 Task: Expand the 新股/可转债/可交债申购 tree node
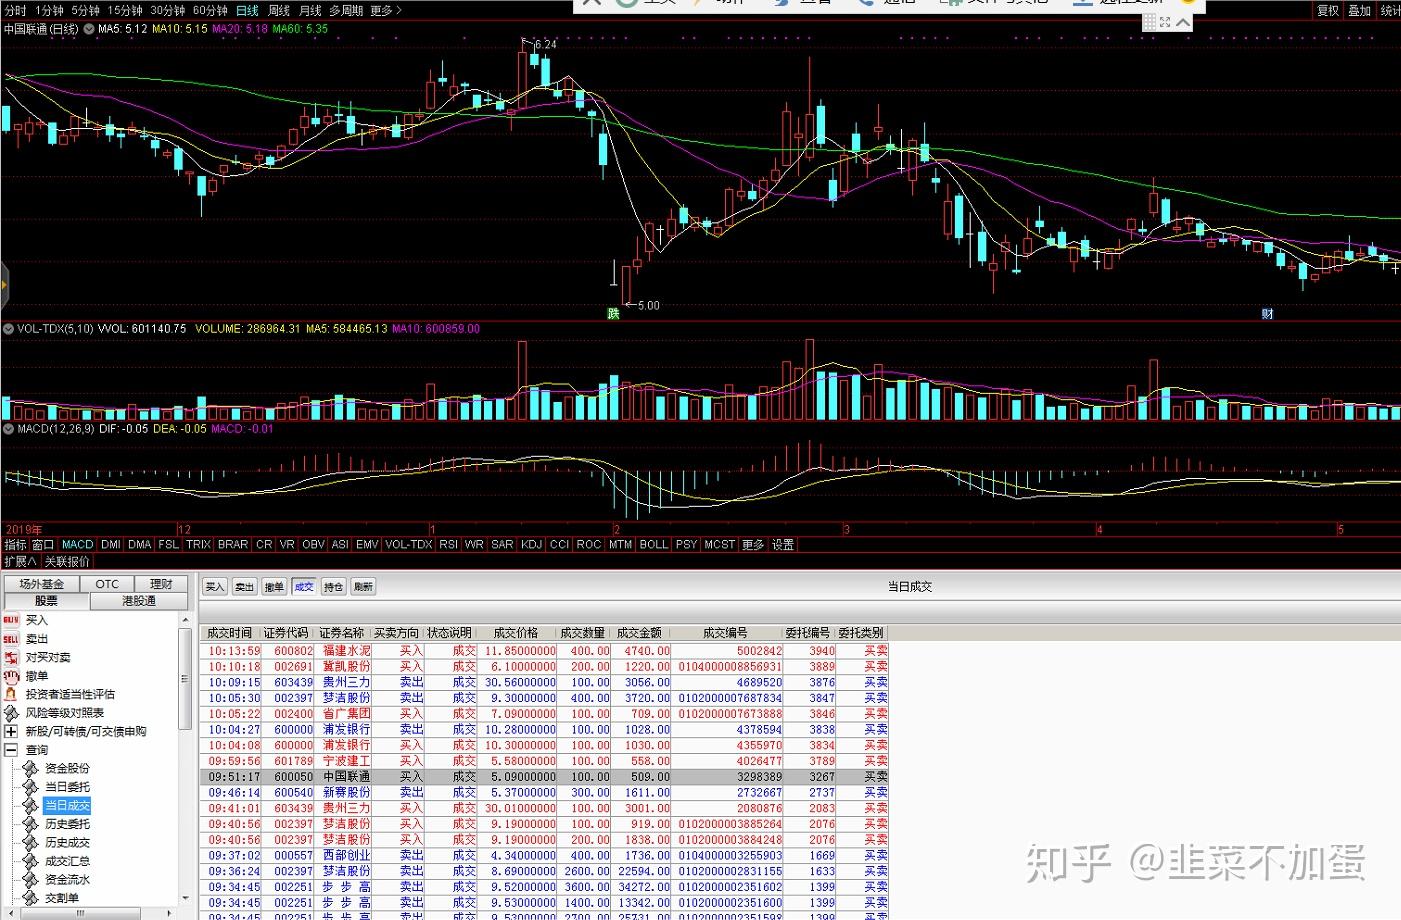click(11, 732)
